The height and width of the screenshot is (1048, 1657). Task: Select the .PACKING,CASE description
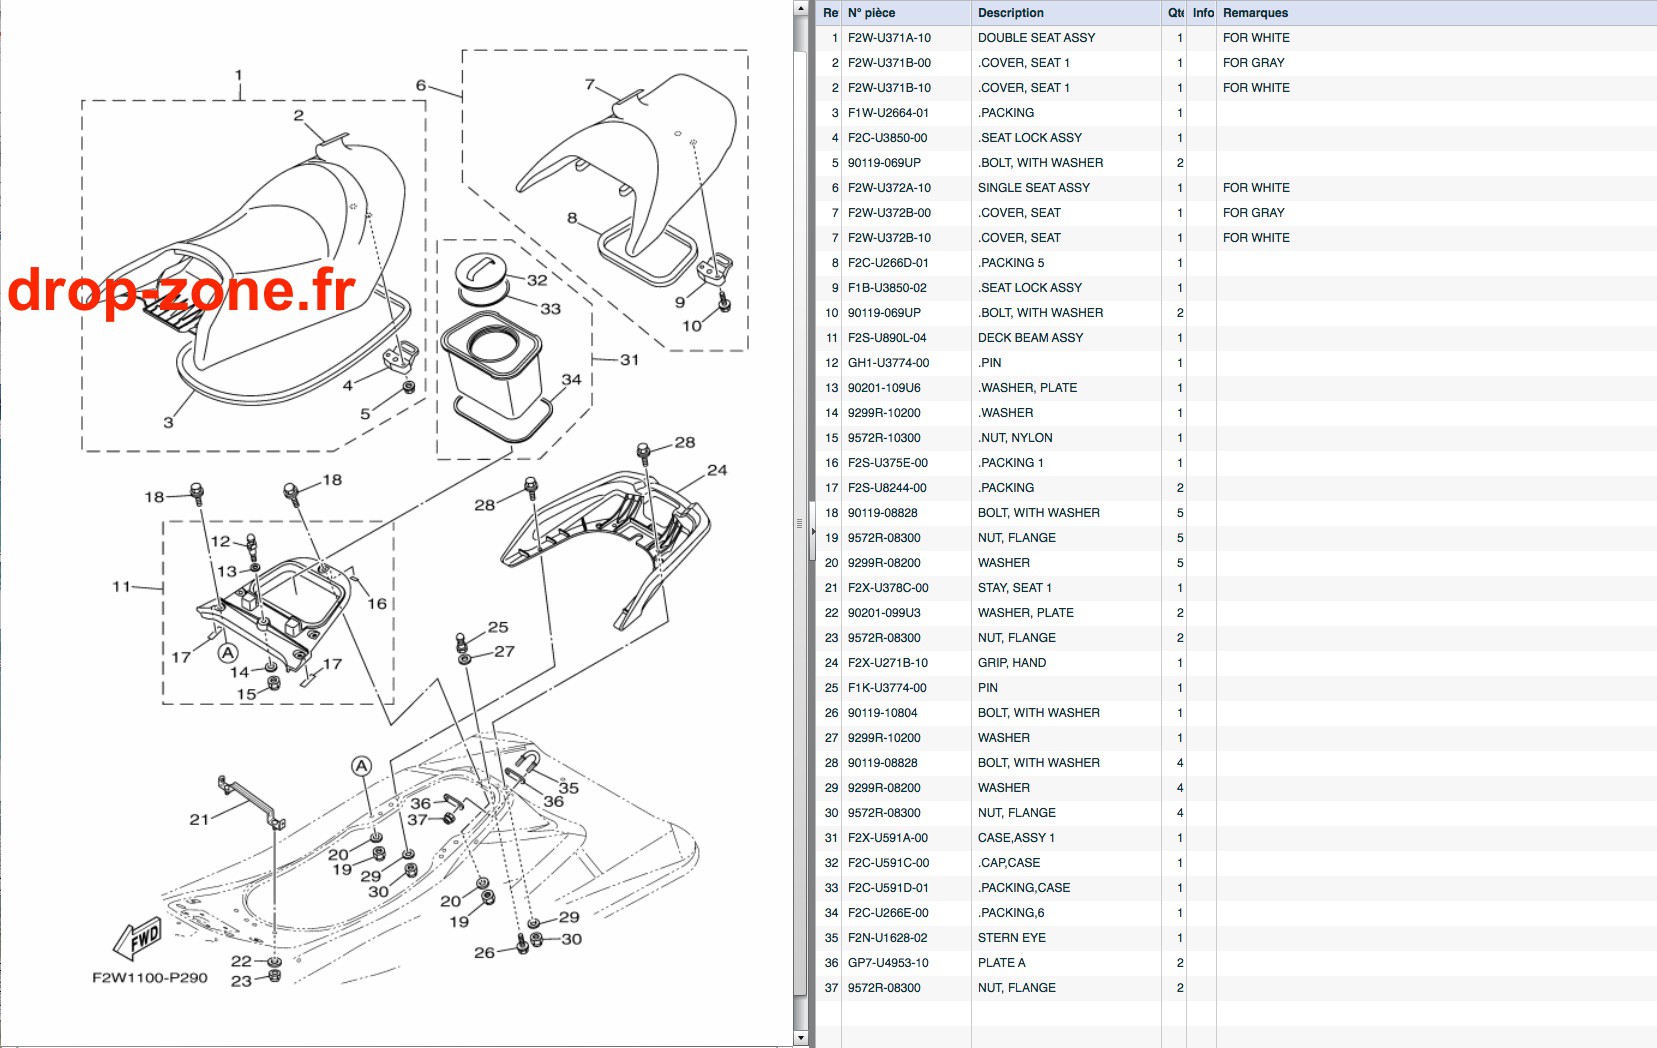(x=1024, y=888)
